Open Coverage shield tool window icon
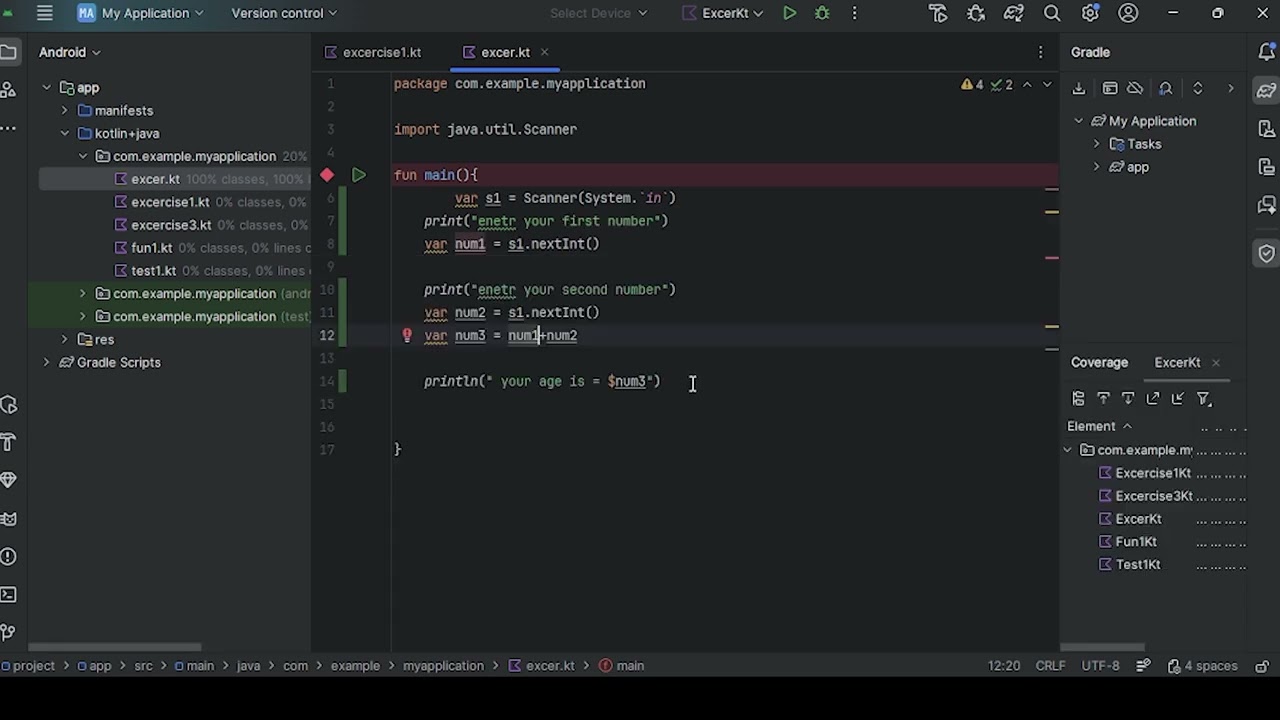 pos(1267,253)
